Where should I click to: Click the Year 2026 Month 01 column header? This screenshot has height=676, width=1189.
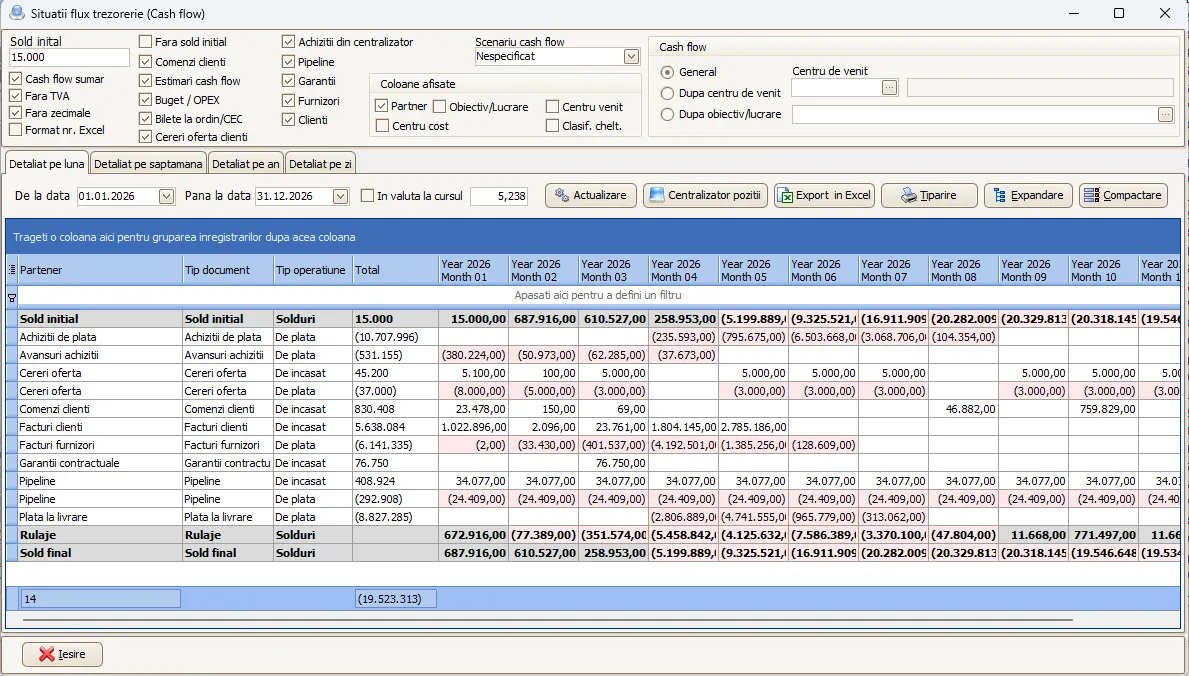[x=474, y=270]
